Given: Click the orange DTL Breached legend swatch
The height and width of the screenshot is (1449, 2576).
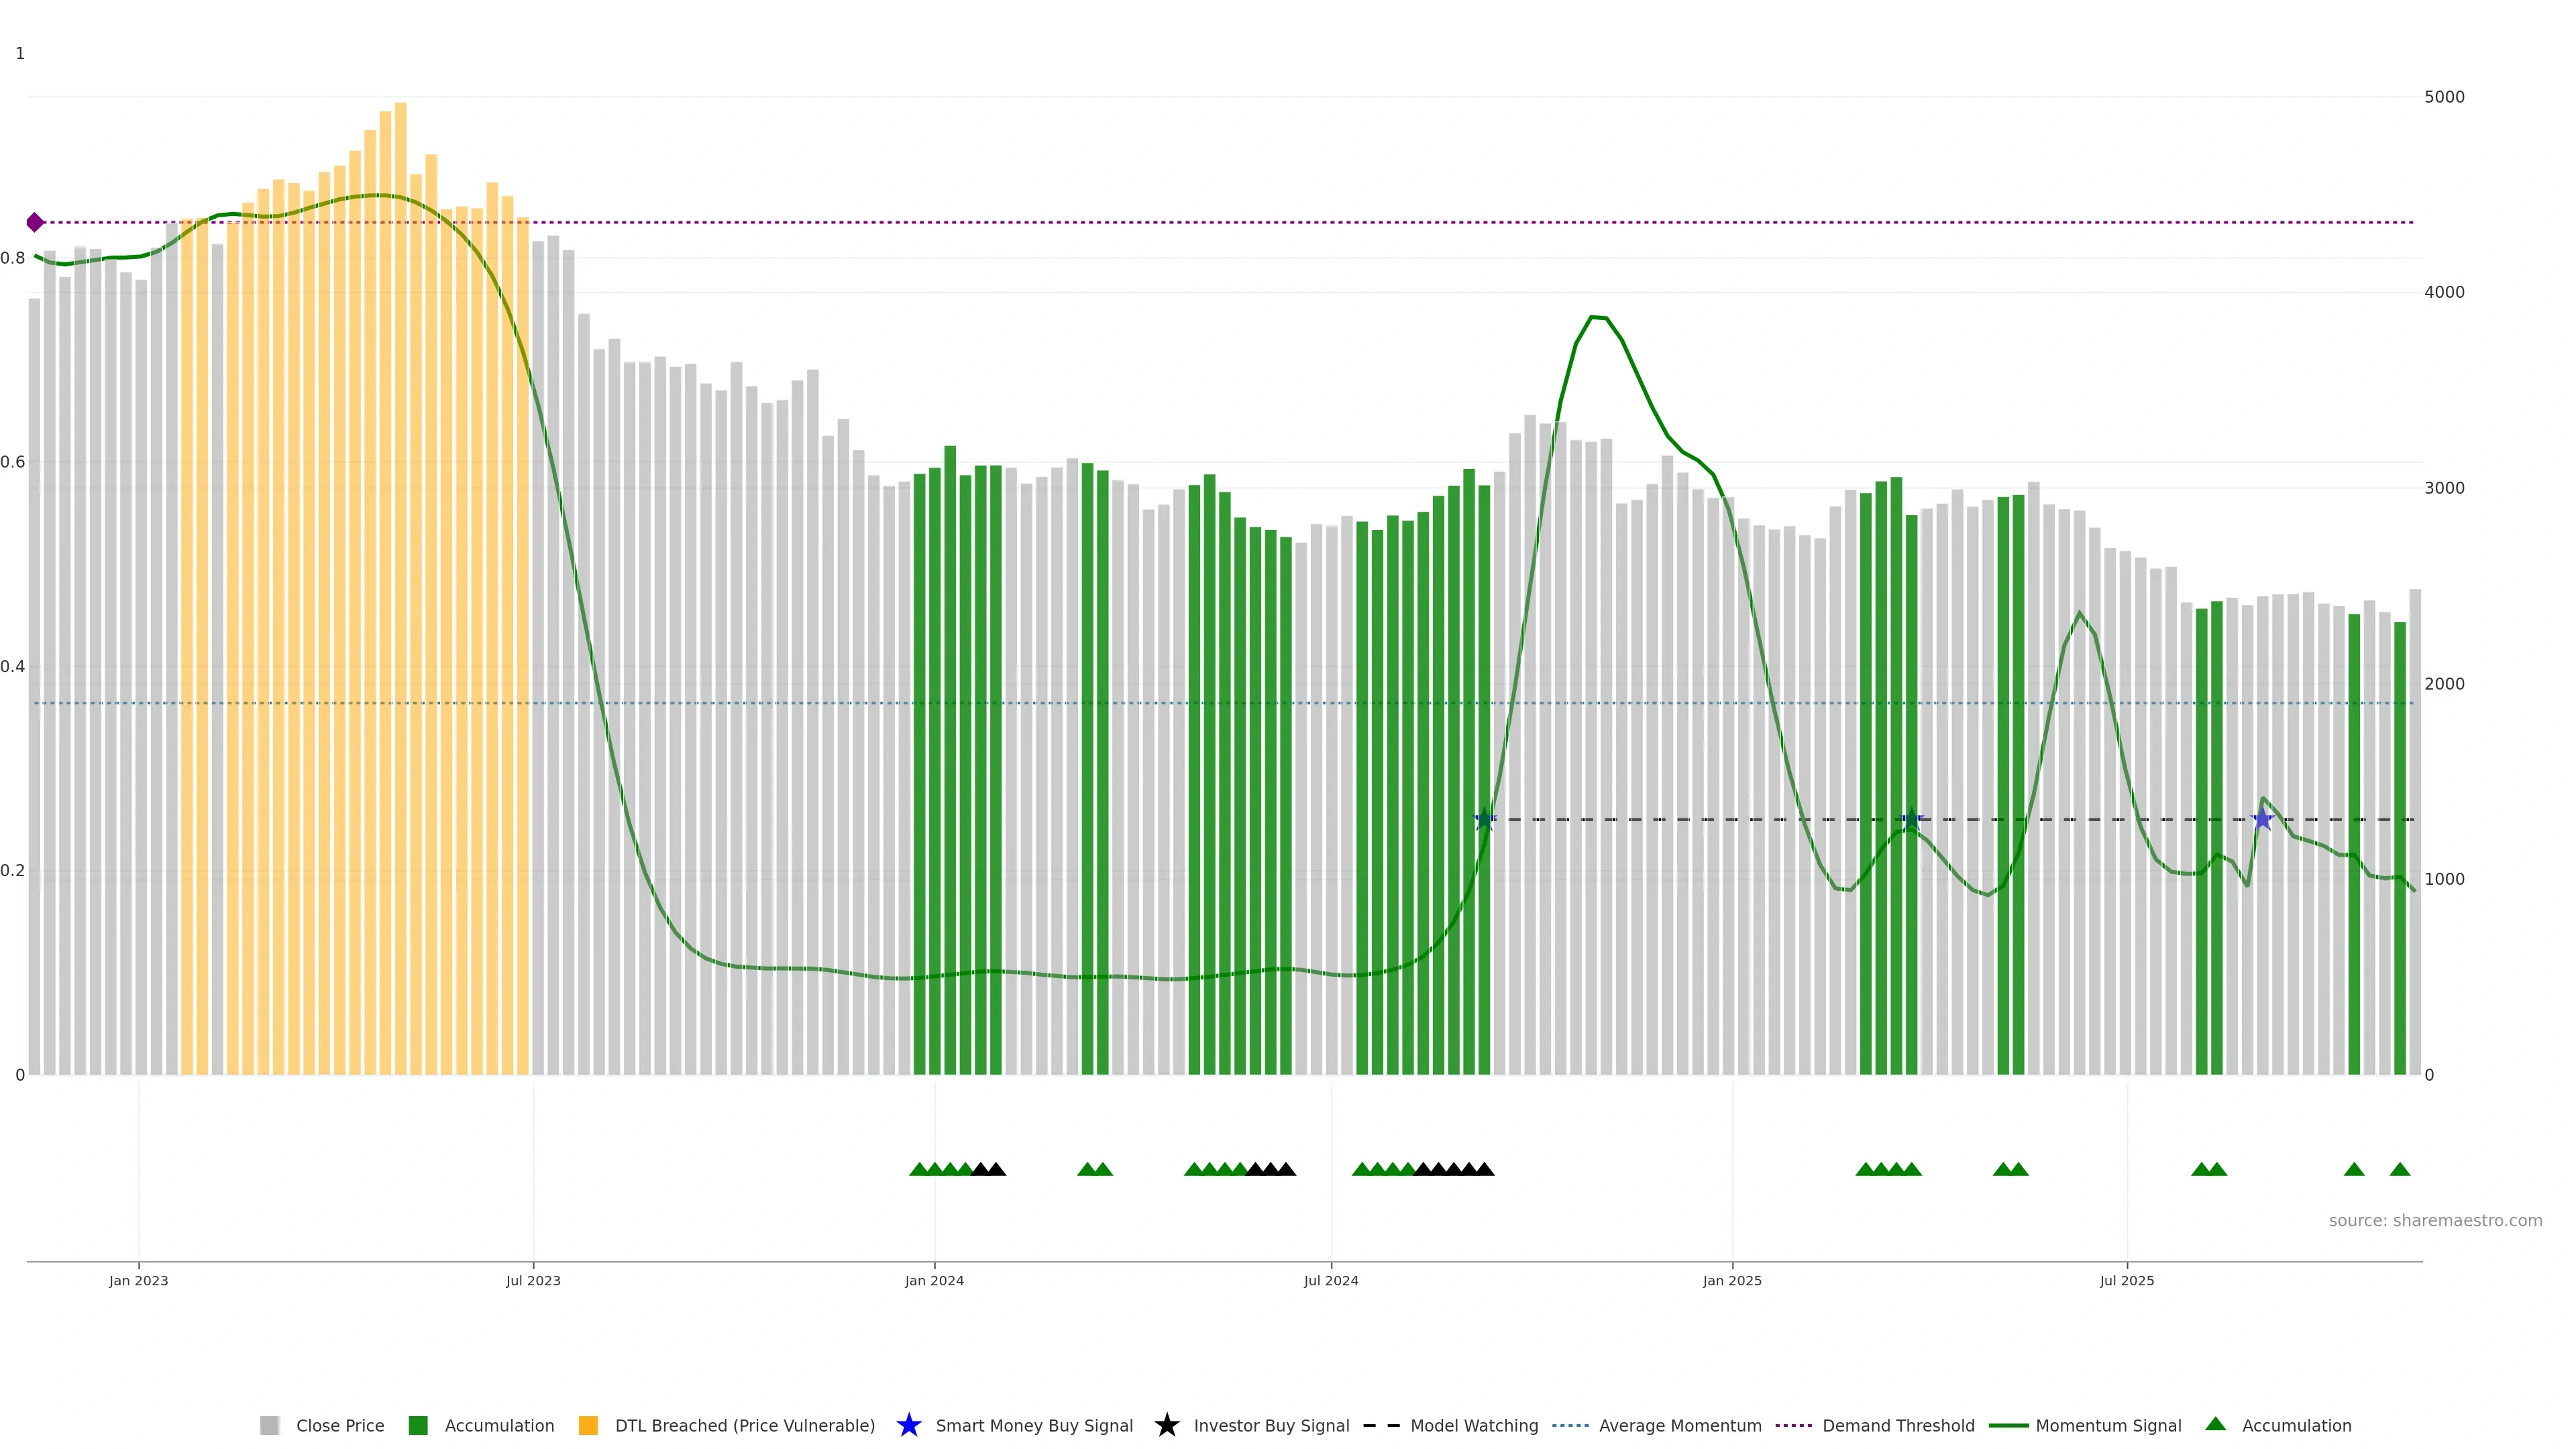Looking at the screenshot, I should point(588,1425).
